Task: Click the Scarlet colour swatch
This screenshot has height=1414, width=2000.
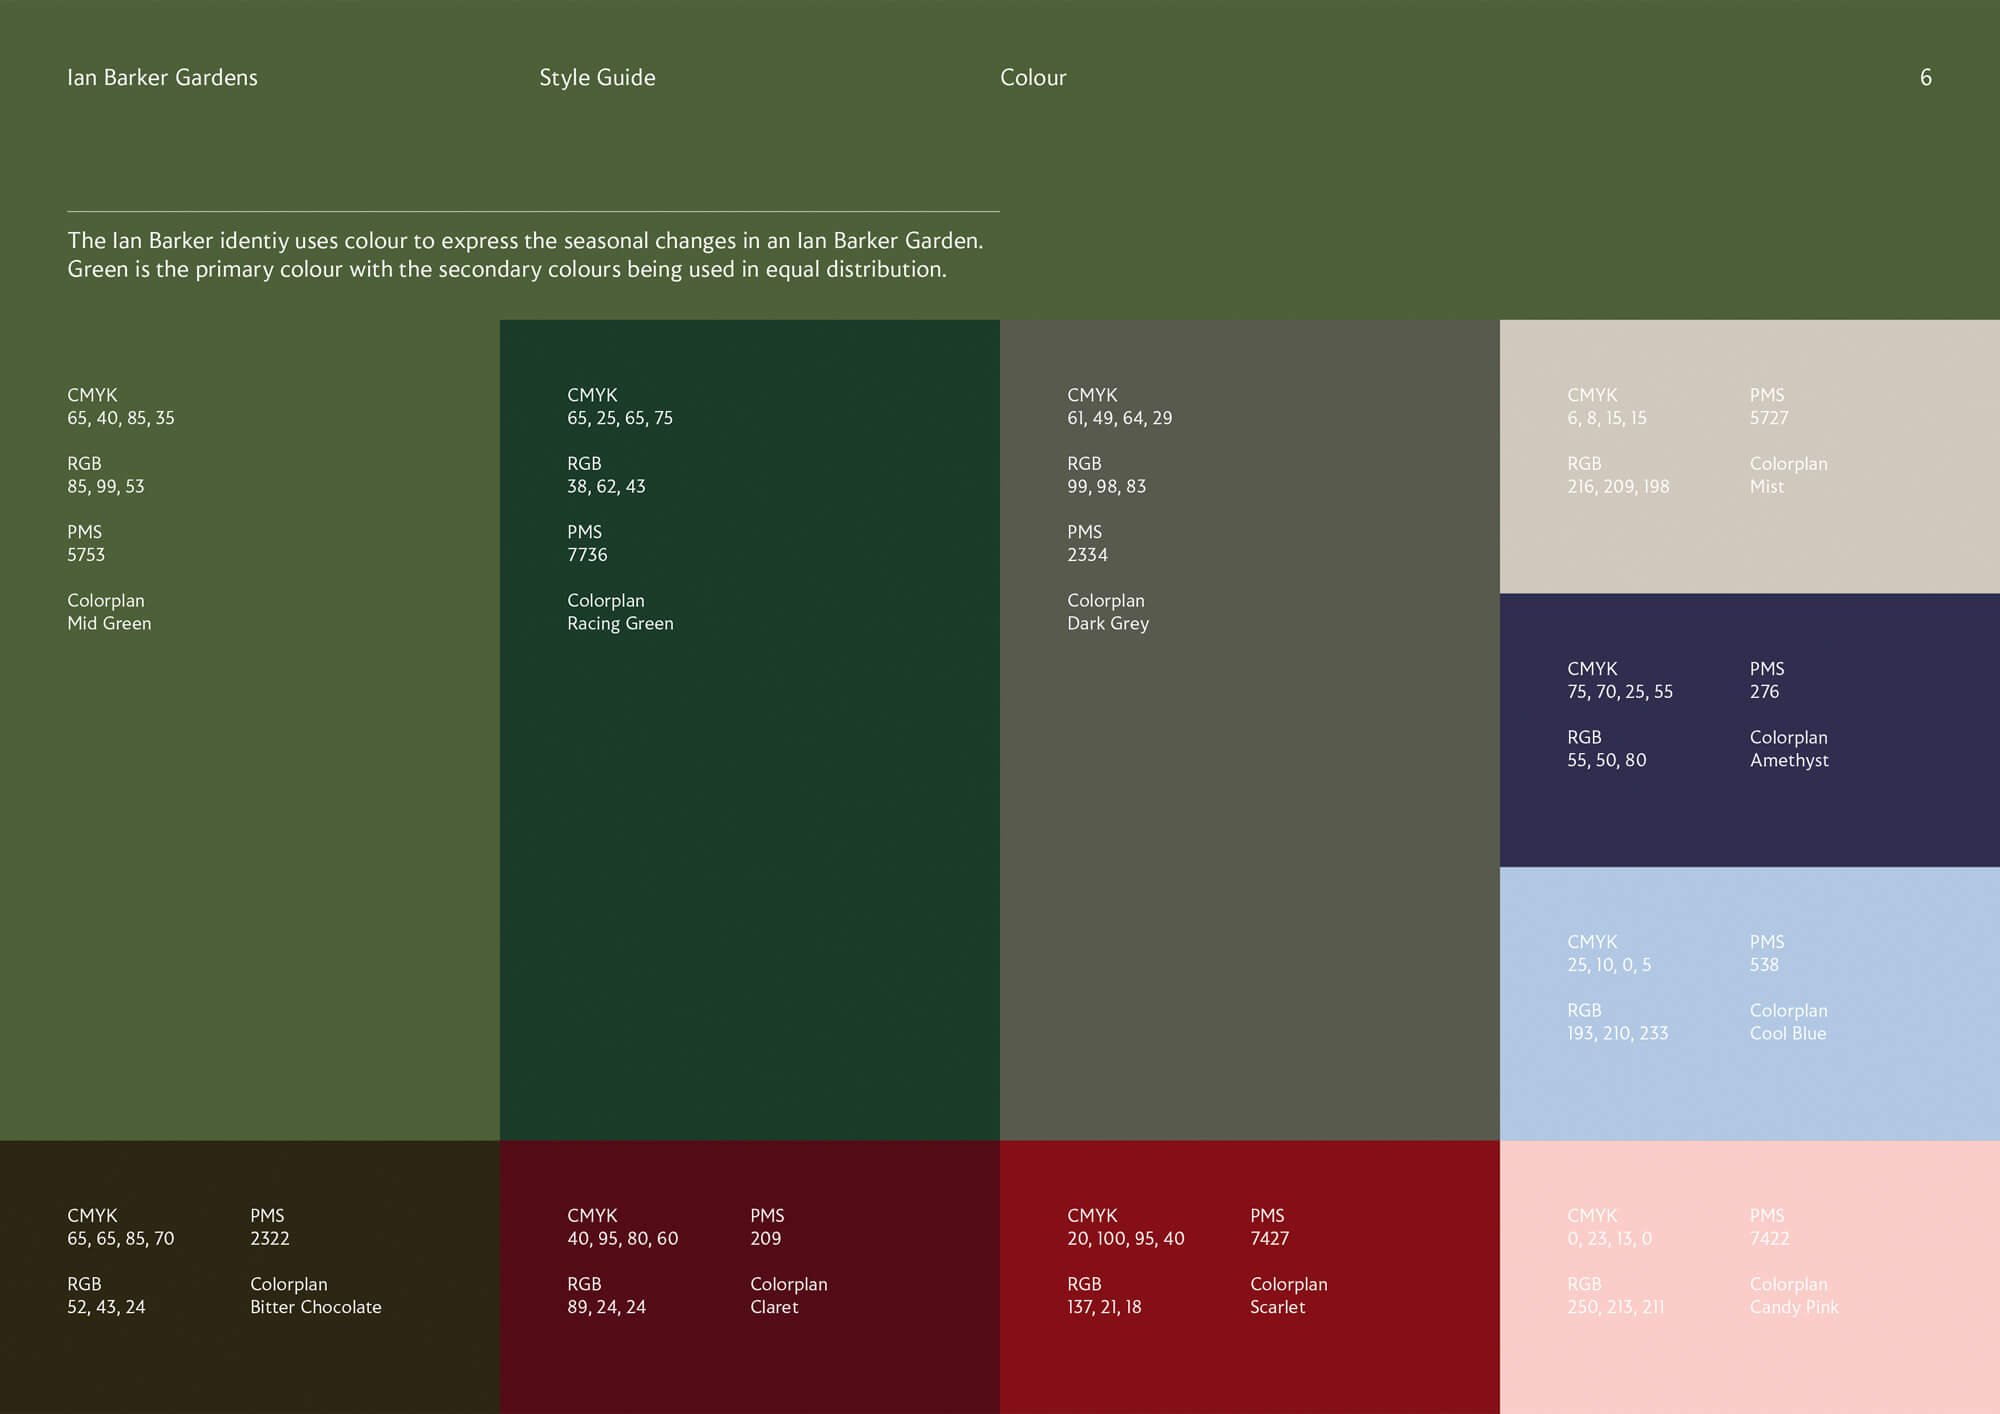Action: [1250, 1365]
